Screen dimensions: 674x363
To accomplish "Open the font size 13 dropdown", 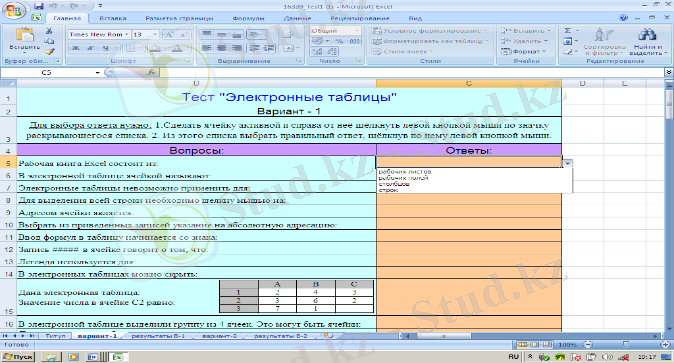I will coord(155,34).
